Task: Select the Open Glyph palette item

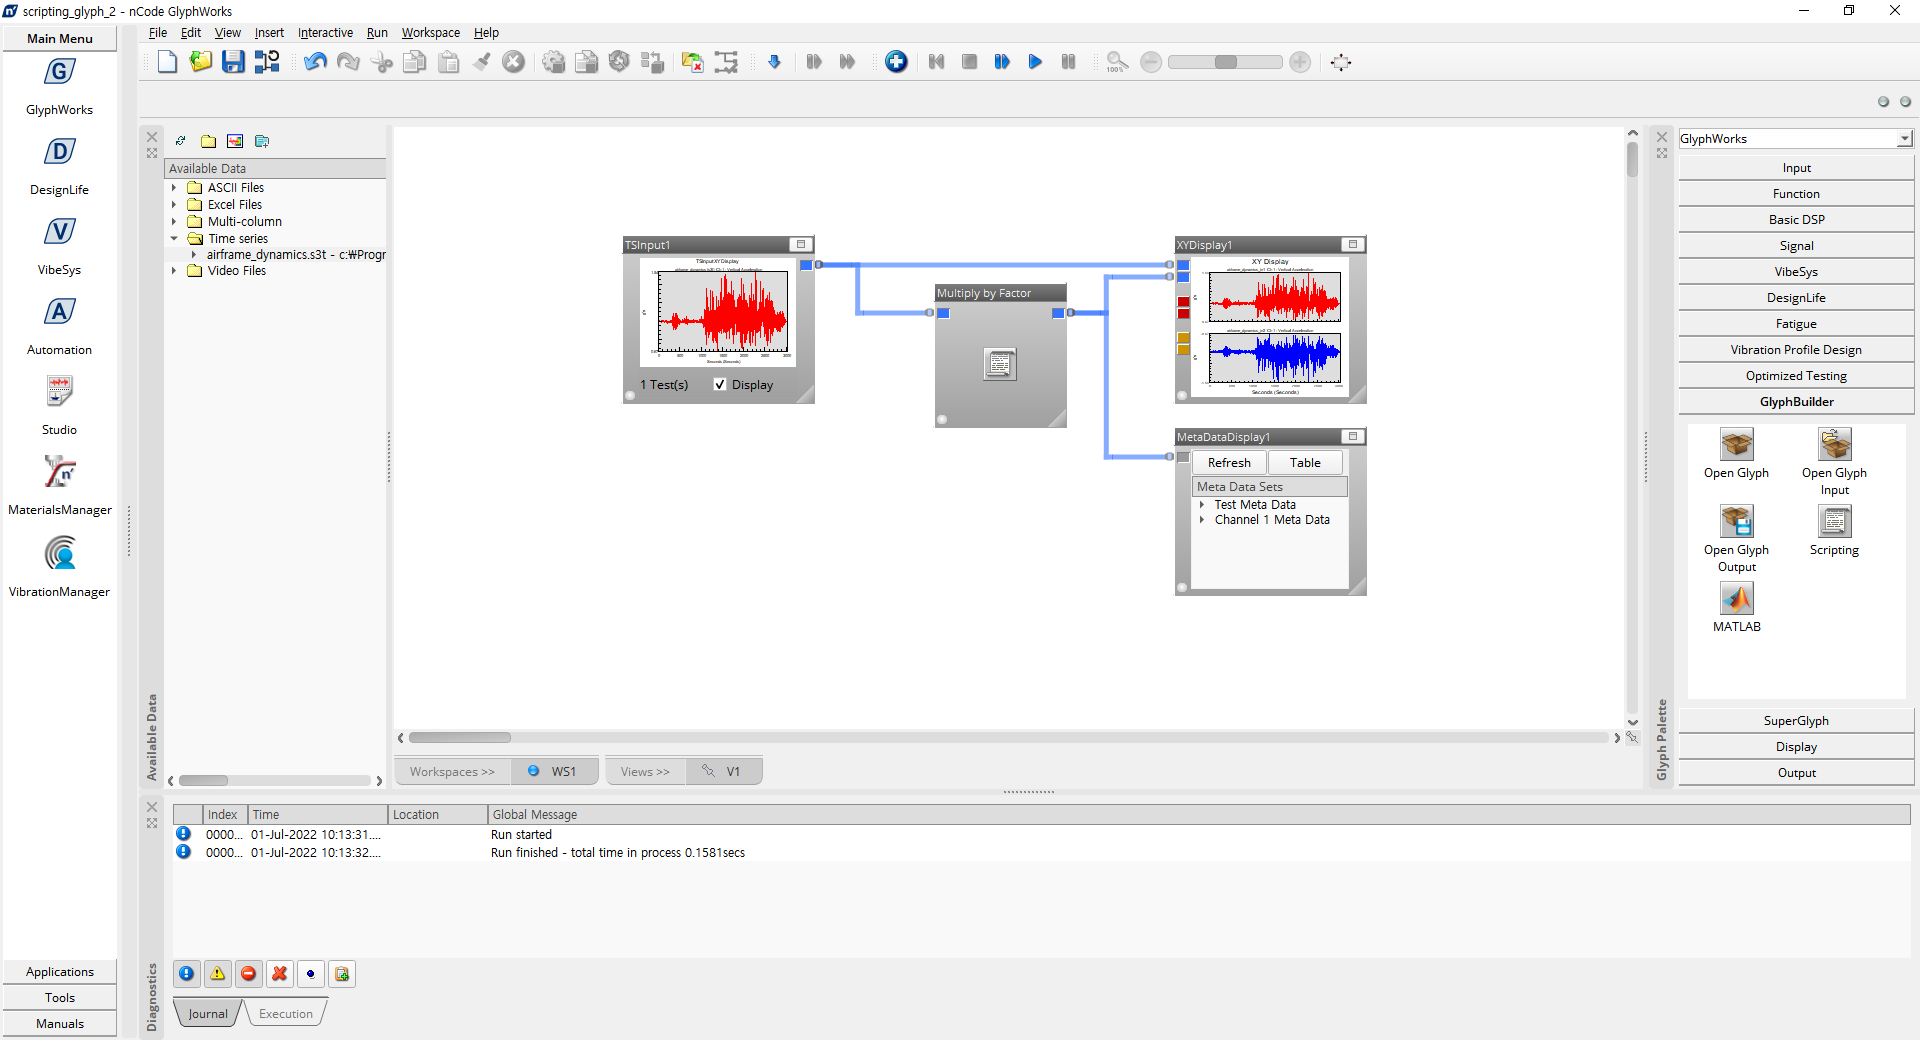Action: pos(1736,445)
